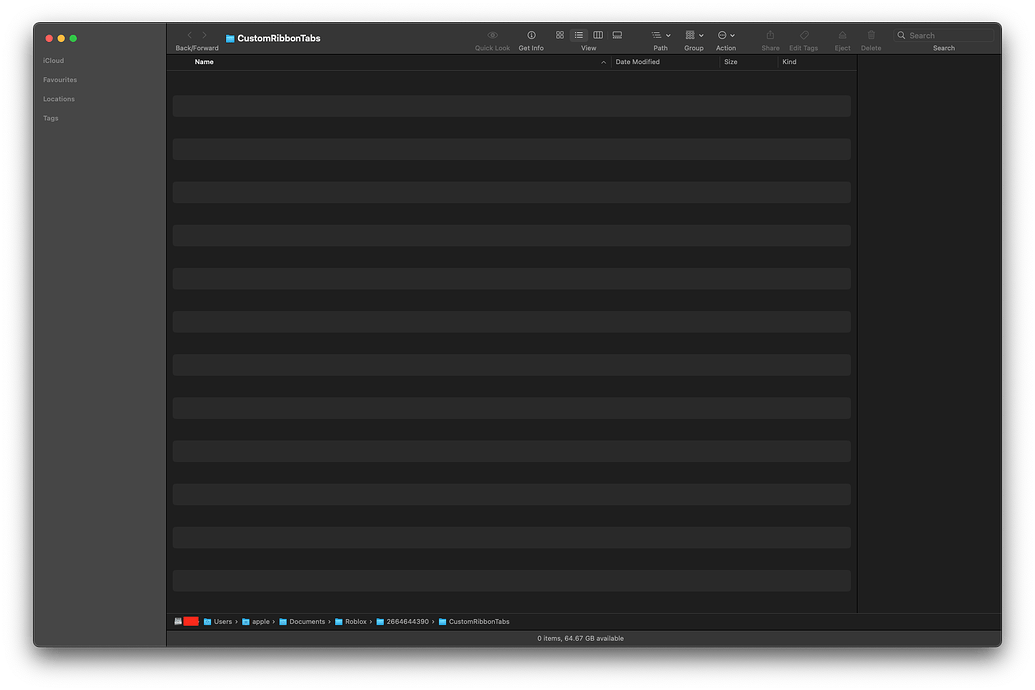Viewport: 1035px width, 690px height.
Task: Select CustomRibbonTabs in path bar
Action: click(x=474, y=621)
